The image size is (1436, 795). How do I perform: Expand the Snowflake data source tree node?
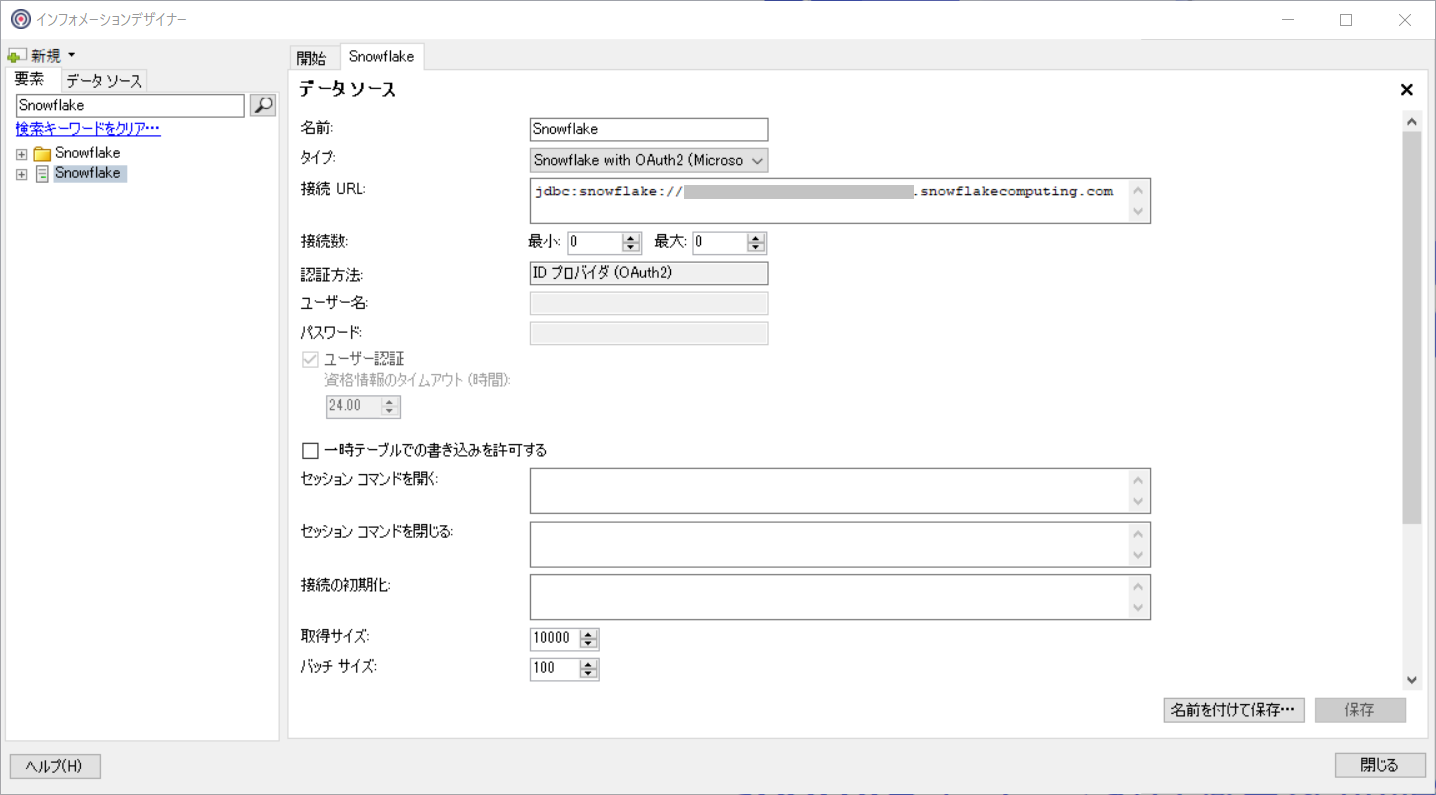pos(22,174)
